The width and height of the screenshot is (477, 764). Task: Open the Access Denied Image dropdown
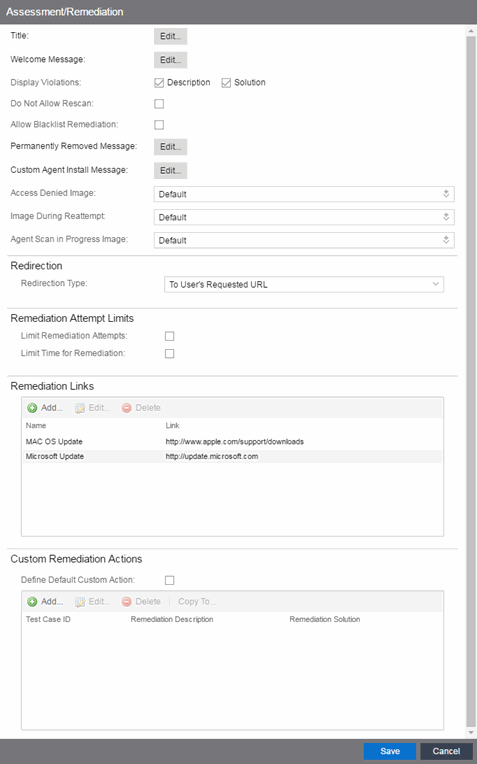tap(304, 194)
